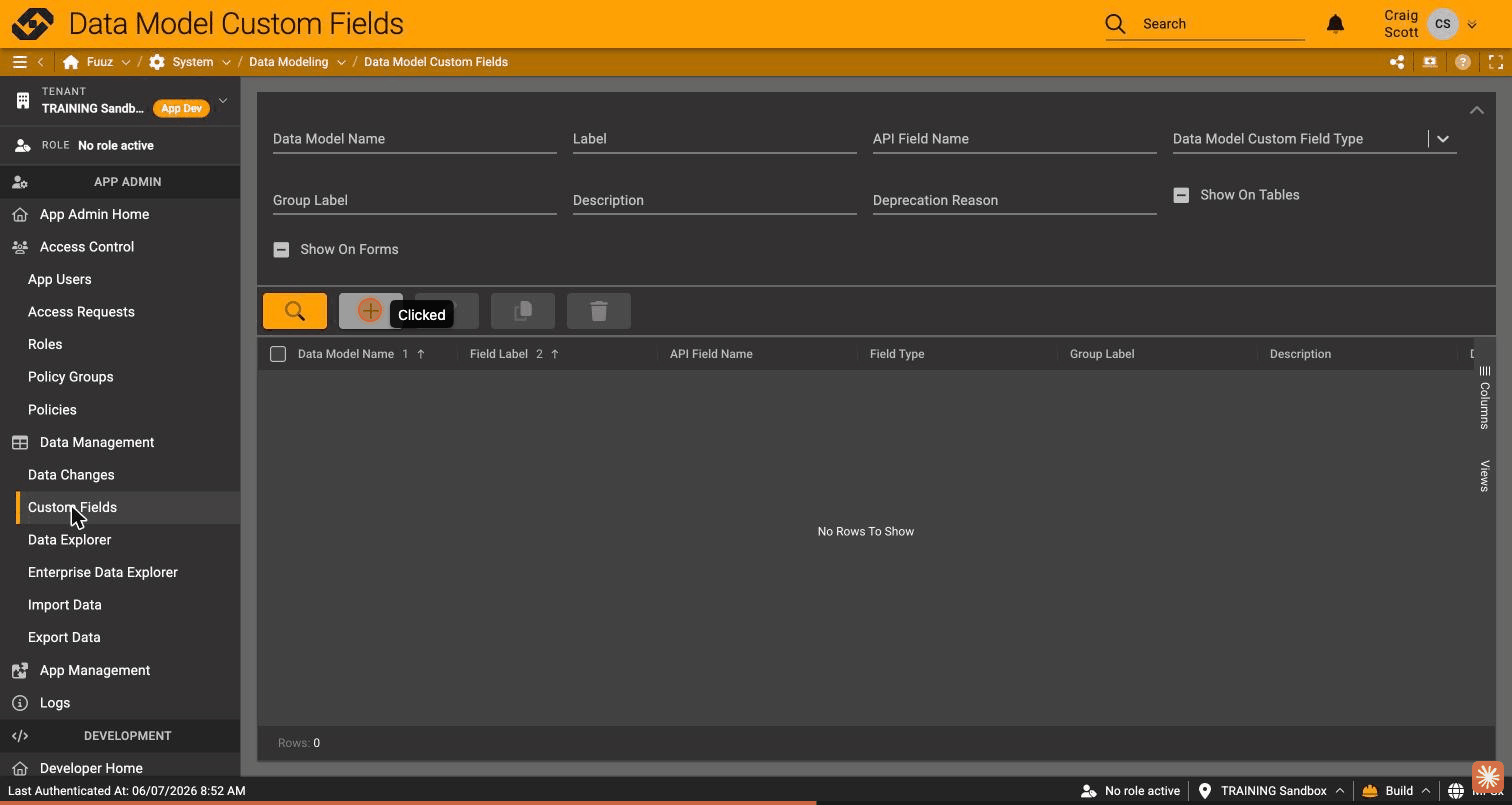Collapse the filter panel chevron

click(x=1477, y=110)
